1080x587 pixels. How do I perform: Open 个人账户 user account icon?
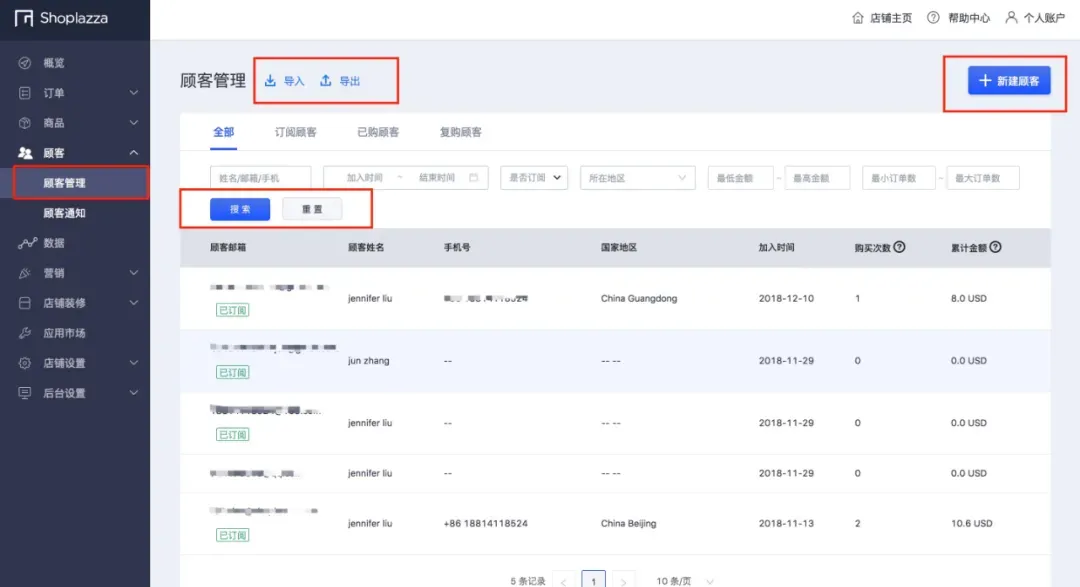[x=1011, y=17]
